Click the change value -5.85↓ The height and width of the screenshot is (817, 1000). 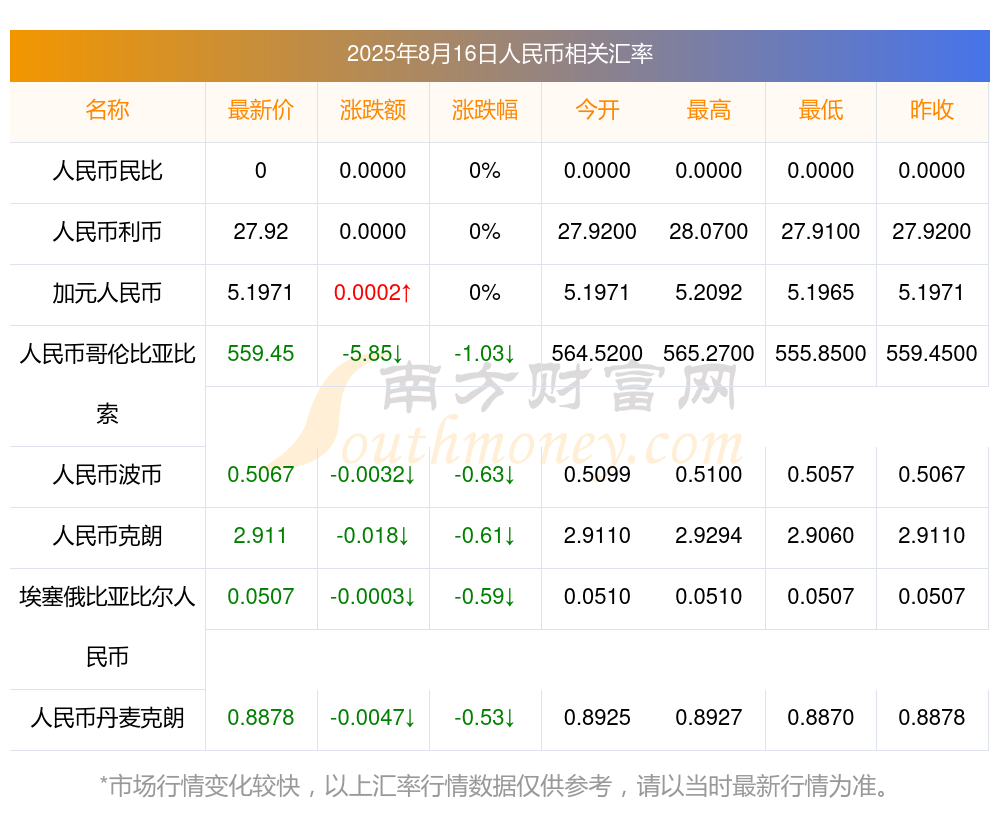point(372,353)
